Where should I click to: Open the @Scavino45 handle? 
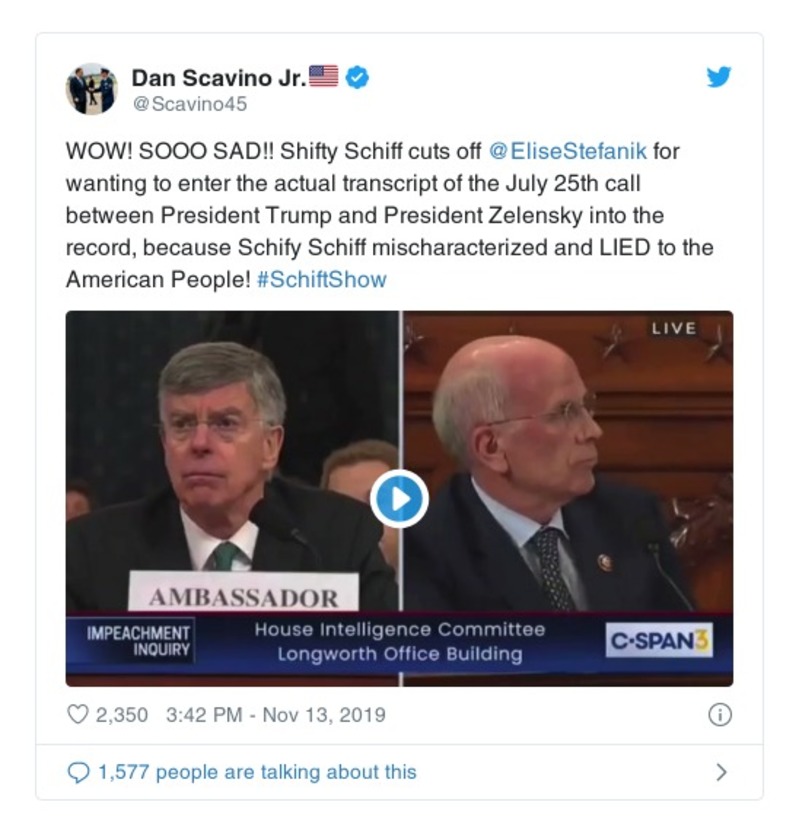[190, 104]
